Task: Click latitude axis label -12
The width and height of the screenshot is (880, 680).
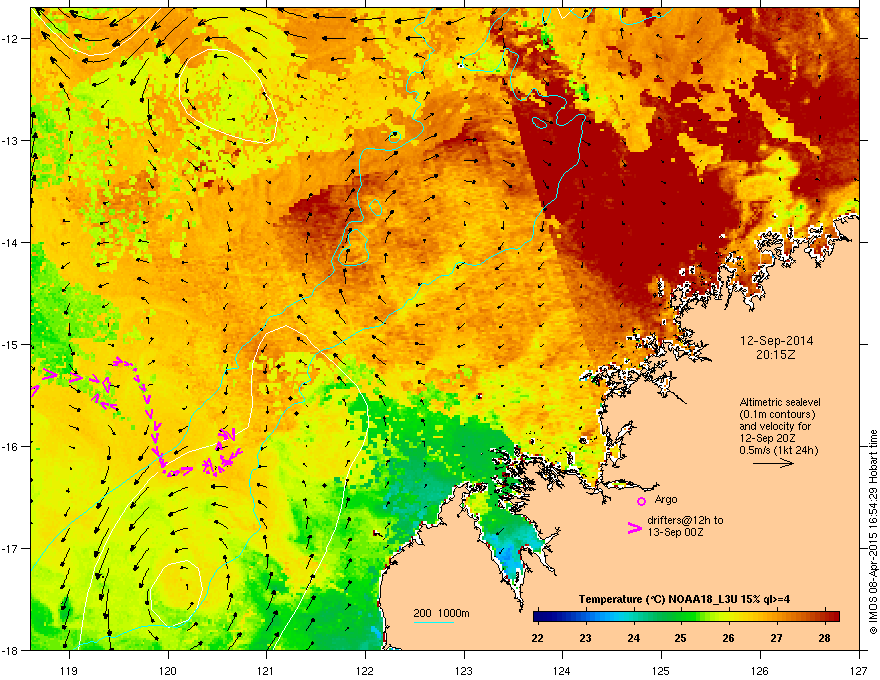Action: 10,39
